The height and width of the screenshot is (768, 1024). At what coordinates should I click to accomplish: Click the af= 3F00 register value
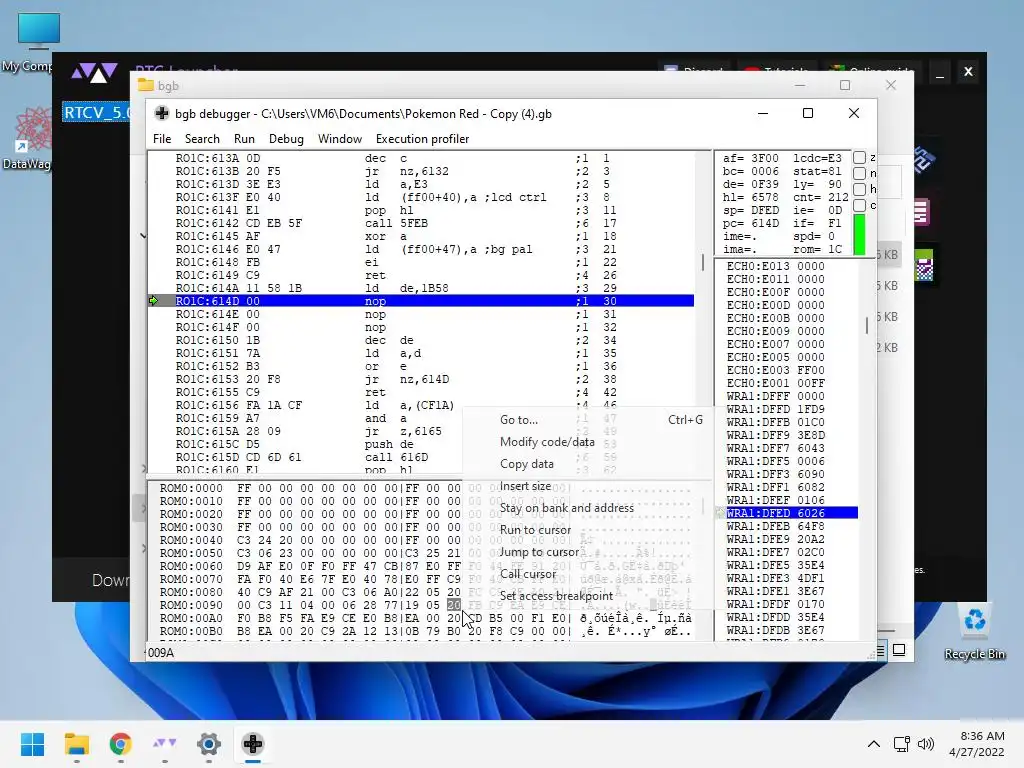point(751,158)
